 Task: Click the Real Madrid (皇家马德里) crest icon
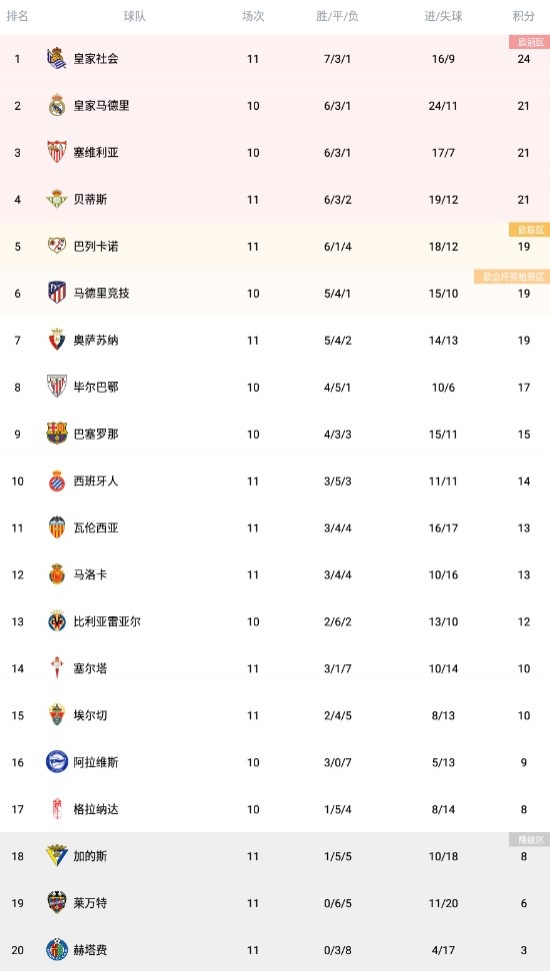coord(56,105)
